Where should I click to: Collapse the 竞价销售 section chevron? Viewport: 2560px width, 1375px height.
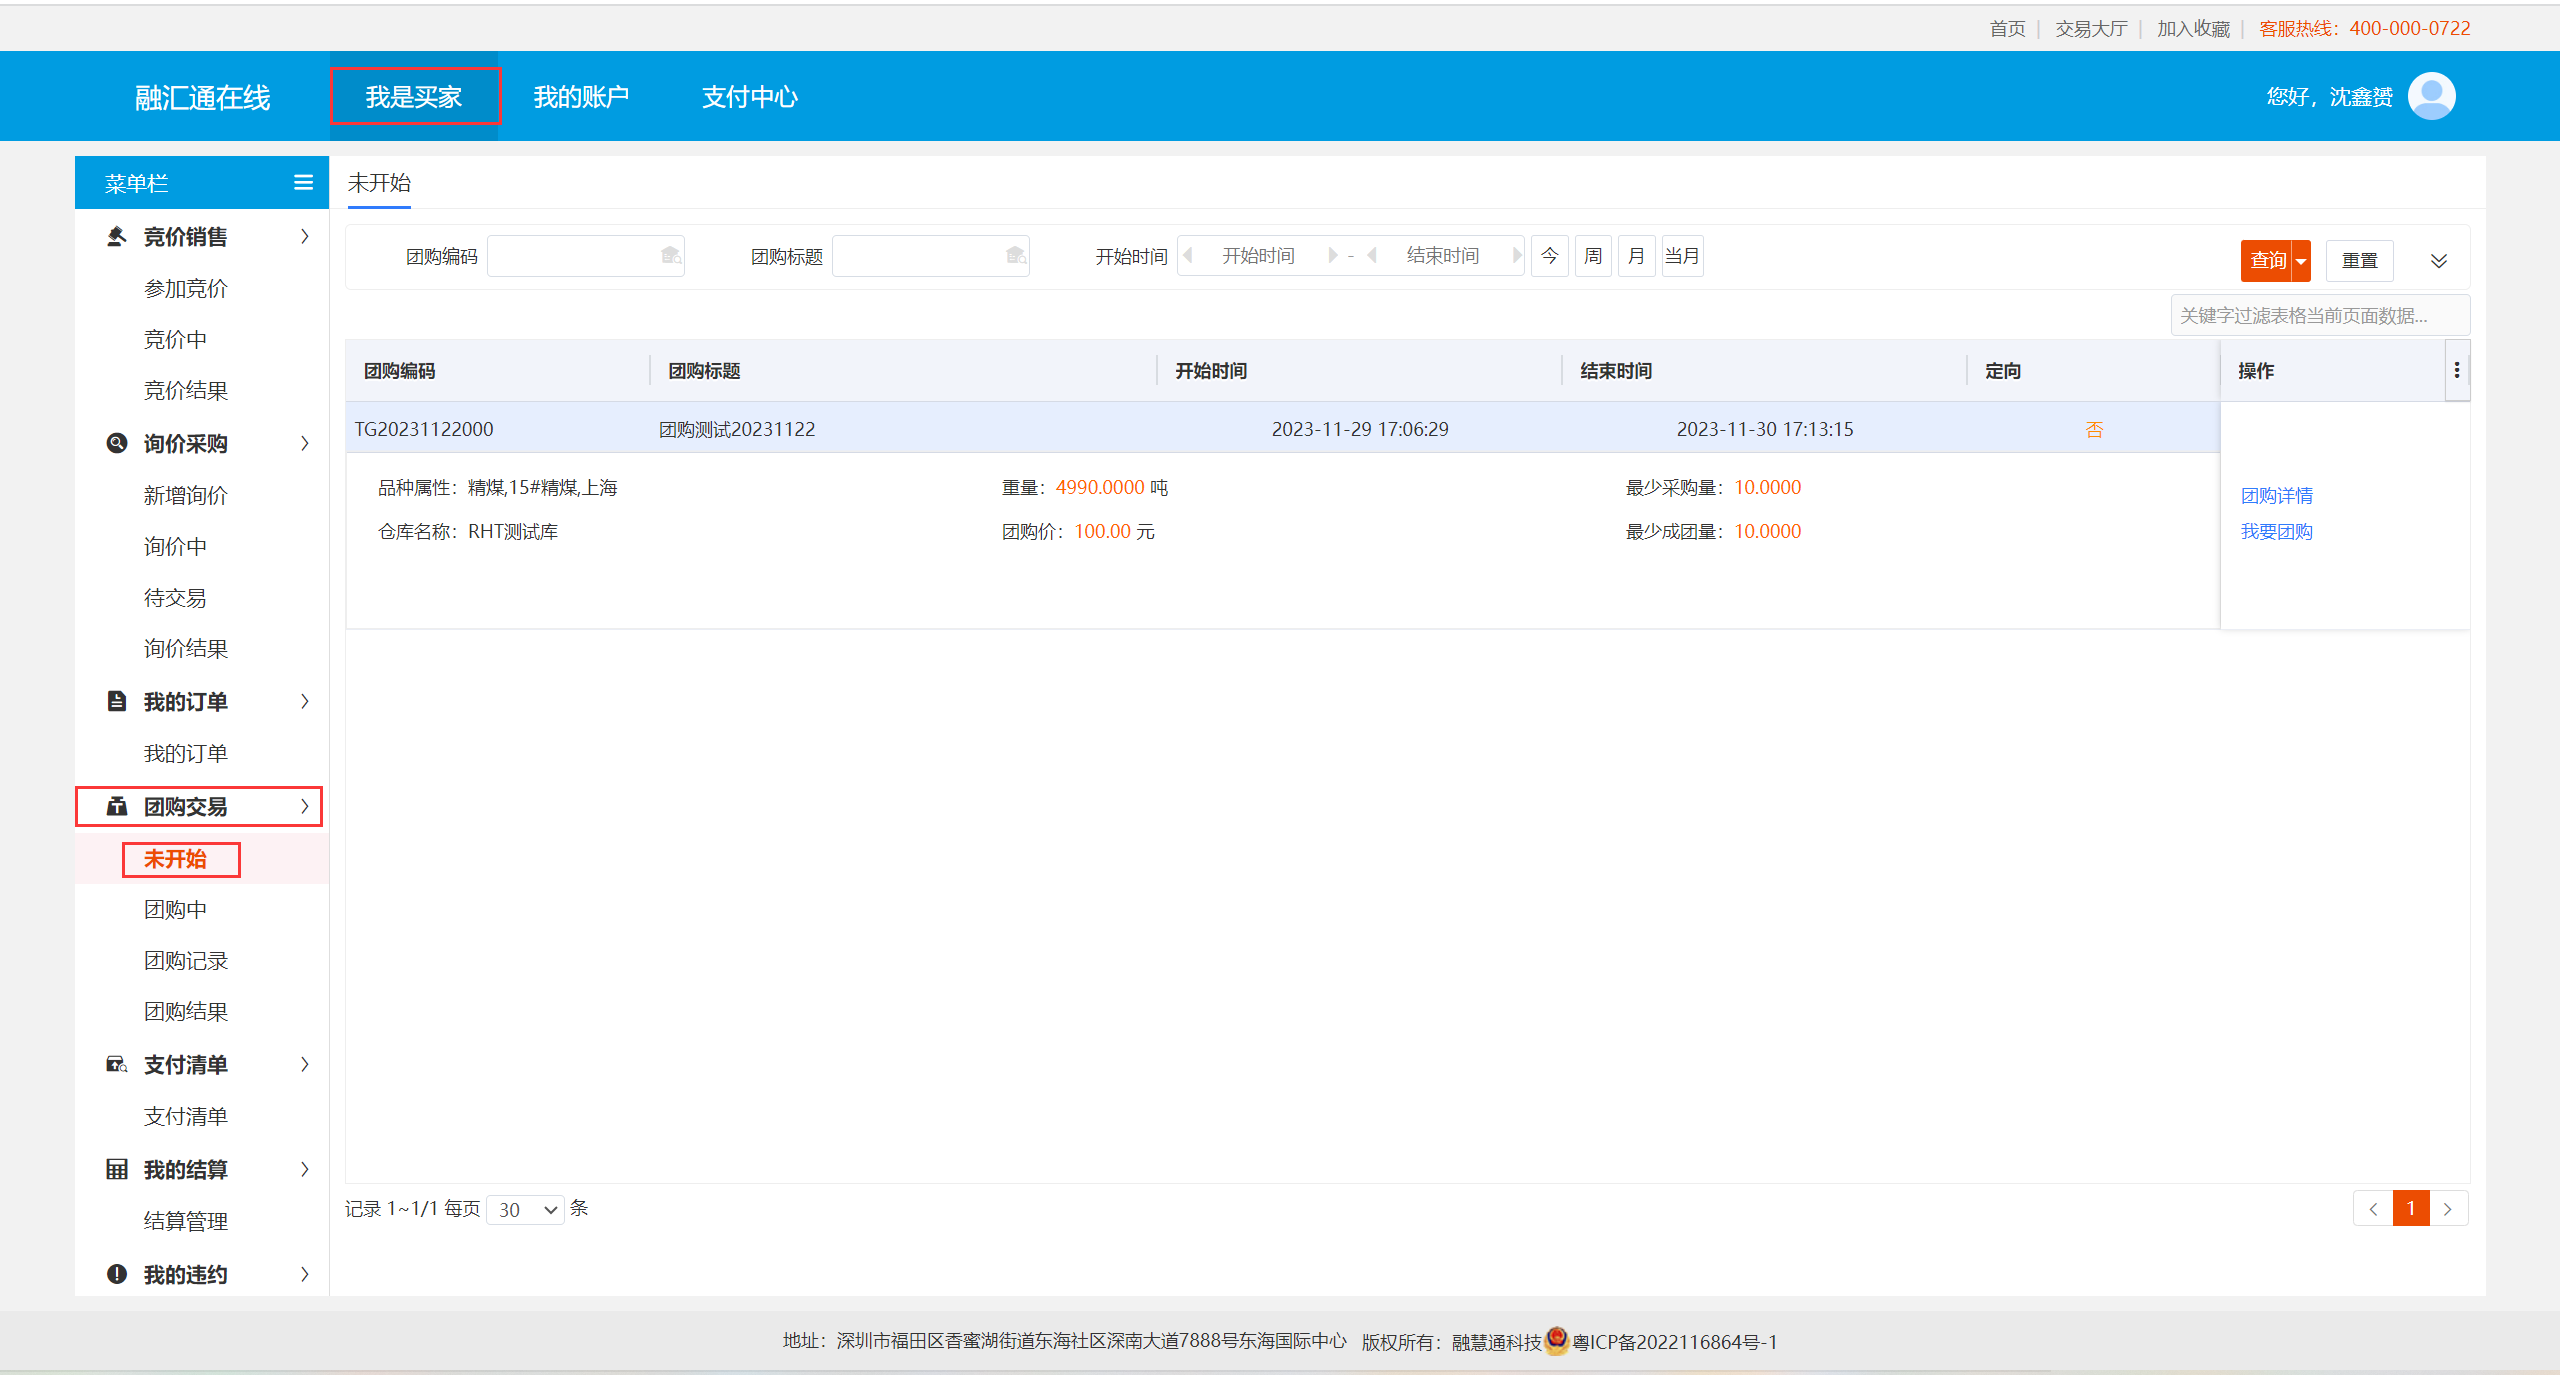pos(305,237)
